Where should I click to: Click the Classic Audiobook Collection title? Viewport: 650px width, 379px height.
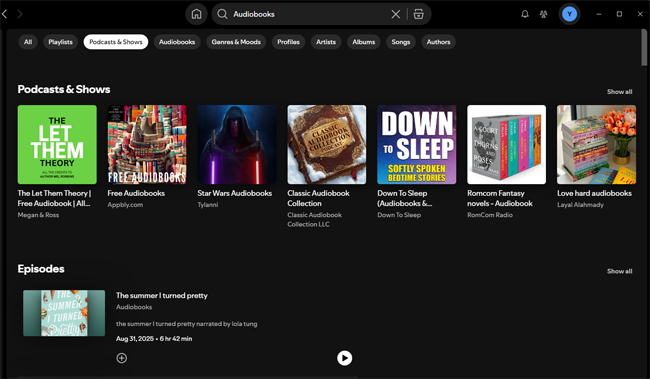[318, 198]
